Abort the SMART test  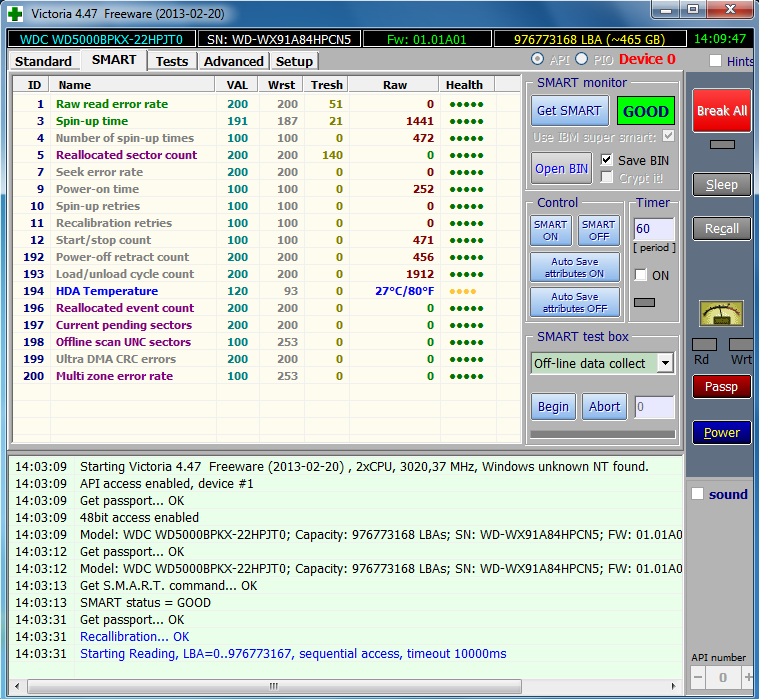tap(605, 407)
